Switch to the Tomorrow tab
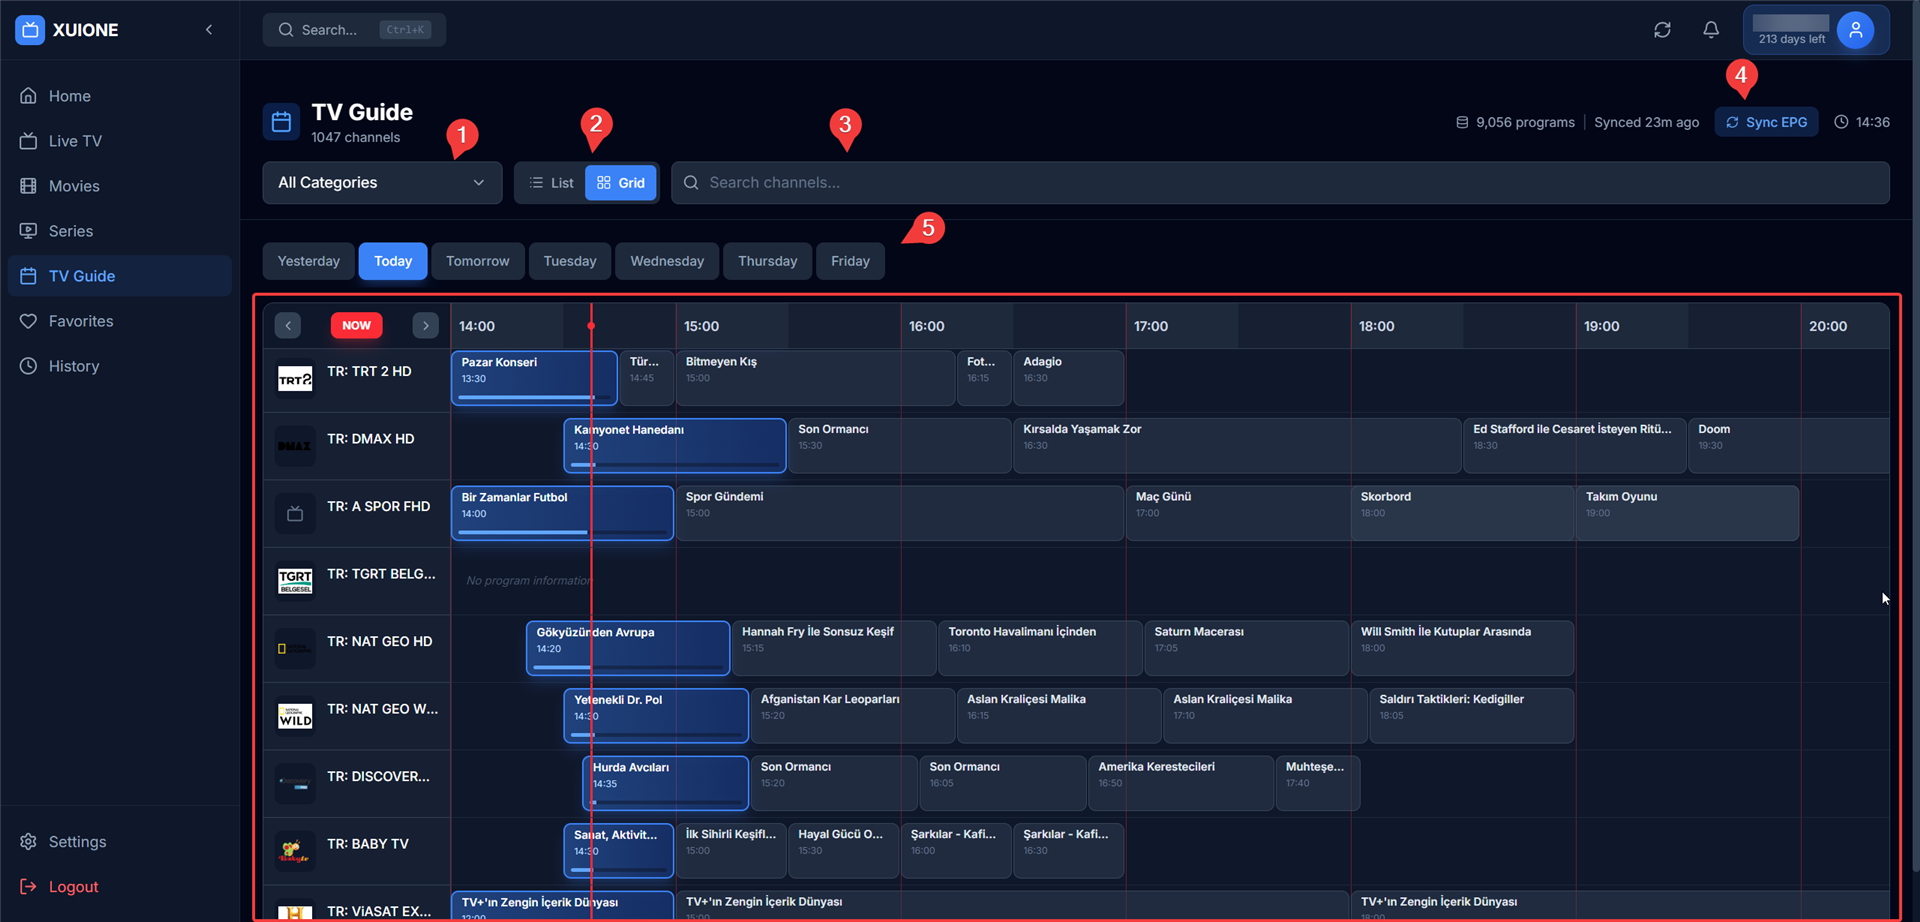This screenshot has width=1920, height=922. tap(477, 260)
